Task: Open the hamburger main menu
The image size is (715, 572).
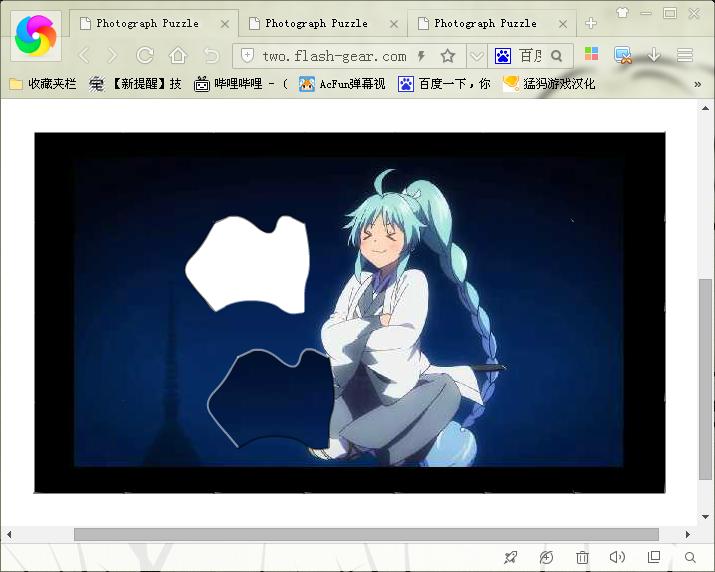Action: [685, 56]
